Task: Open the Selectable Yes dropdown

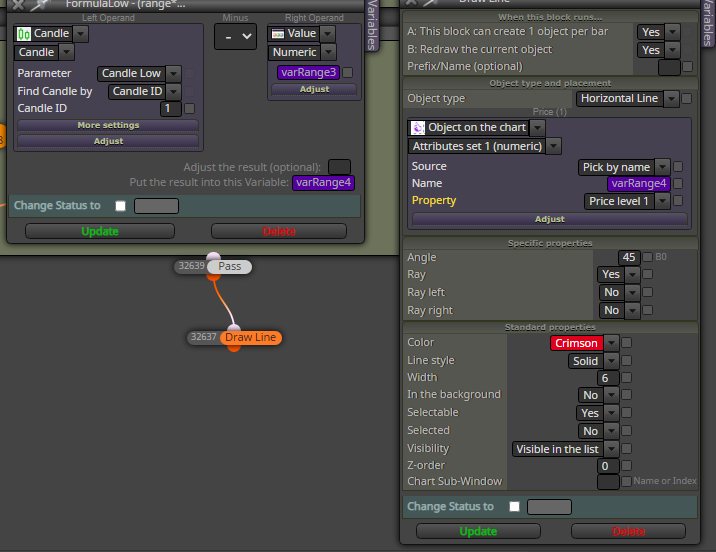Action: tap(611, 413)
